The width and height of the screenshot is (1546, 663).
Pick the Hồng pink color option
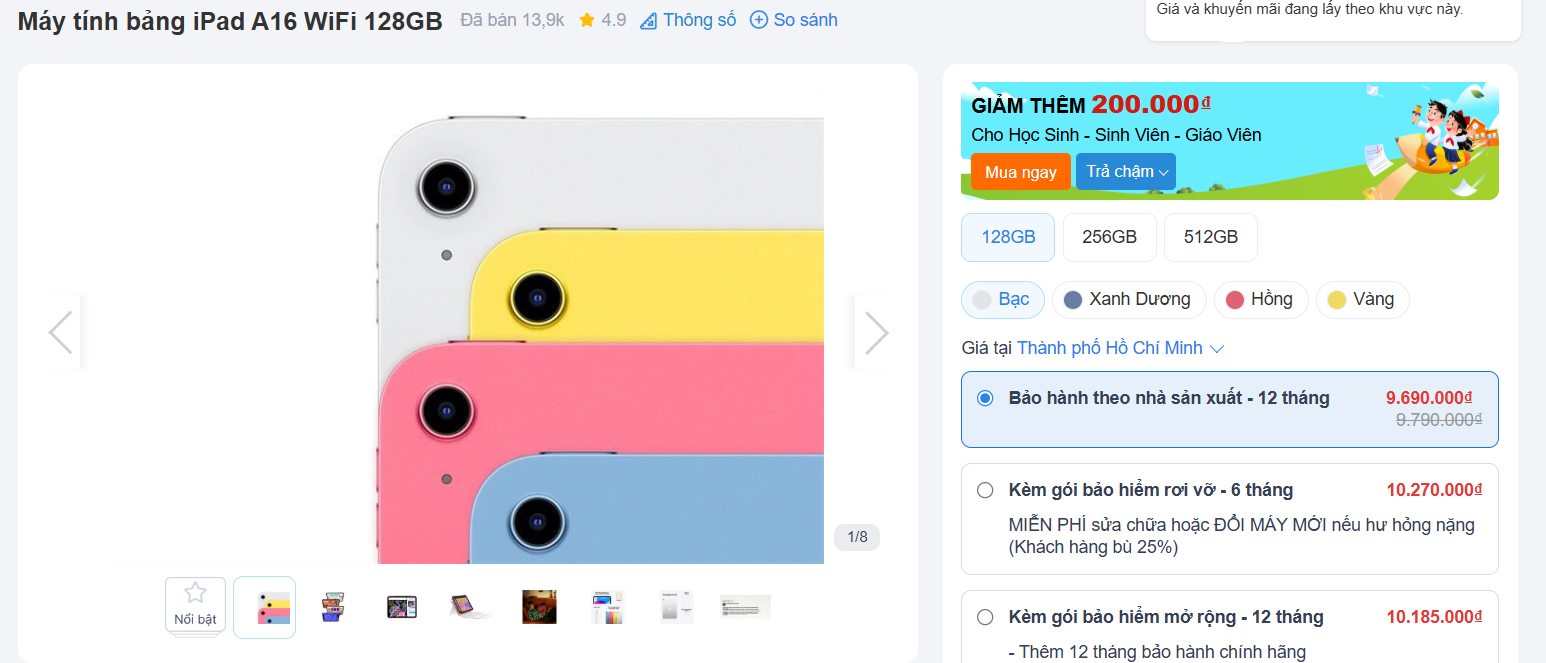pyautogui.click(x=1260, y=299)
